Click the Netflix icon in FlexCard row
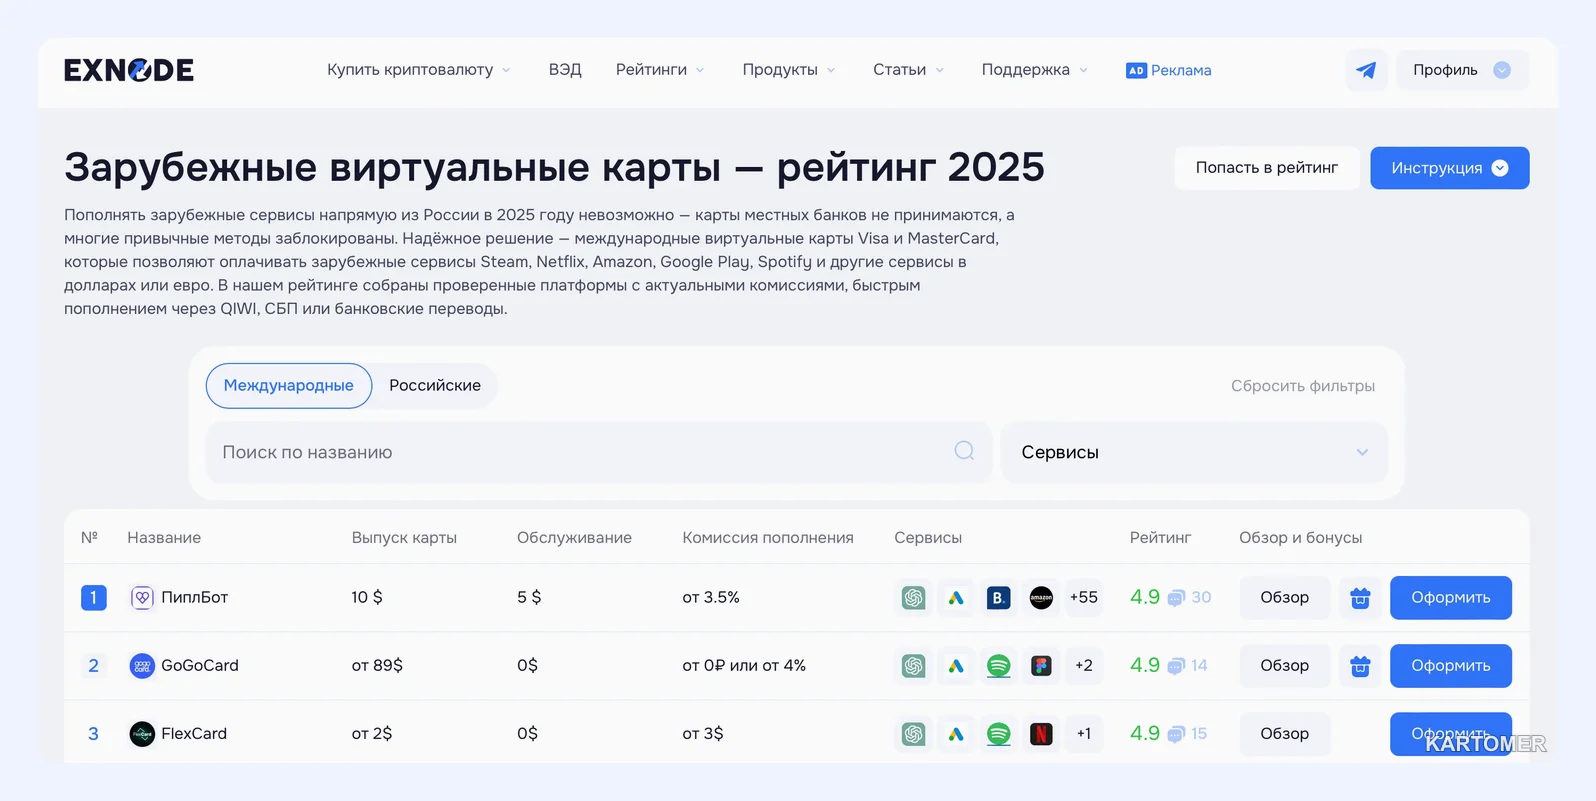 pos(1041,734)
